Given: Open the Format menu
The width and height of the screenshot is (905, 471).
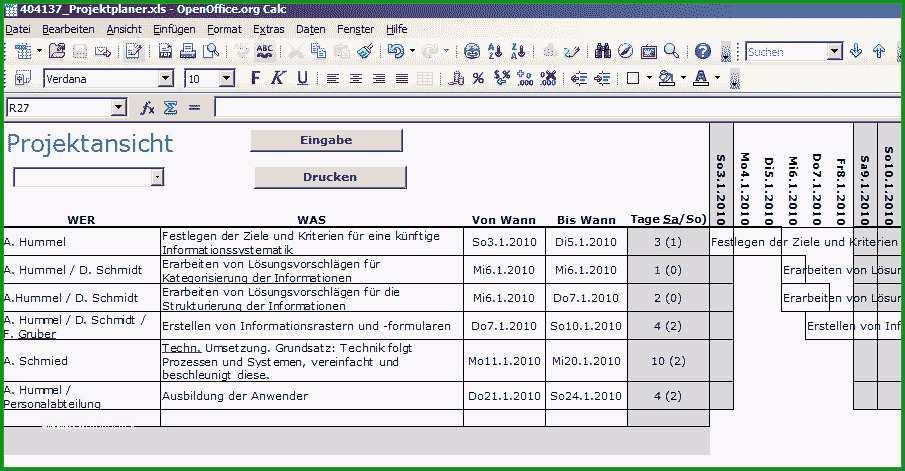Looking at the screenshot, I should click(224, 29).
